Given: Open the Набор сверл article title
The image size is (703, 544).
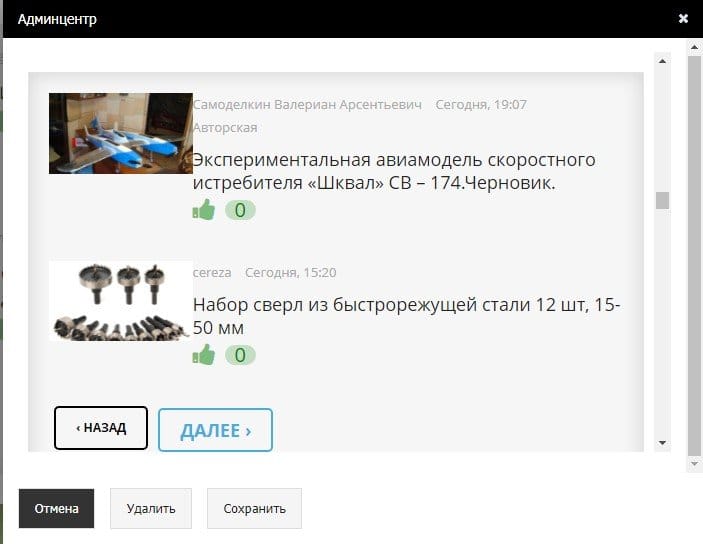Looking at the screenshot, I should (x=406, y=316).
